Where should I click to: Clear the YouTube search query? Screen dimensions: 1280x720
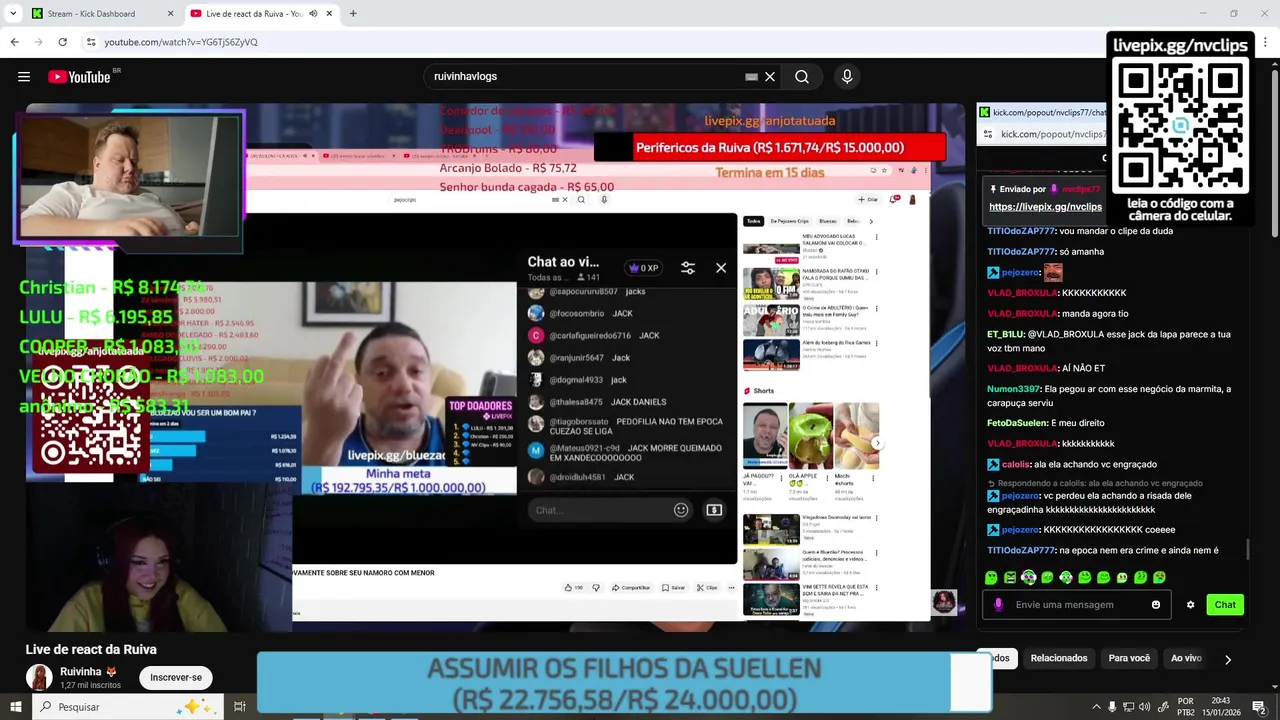(770, 77)
